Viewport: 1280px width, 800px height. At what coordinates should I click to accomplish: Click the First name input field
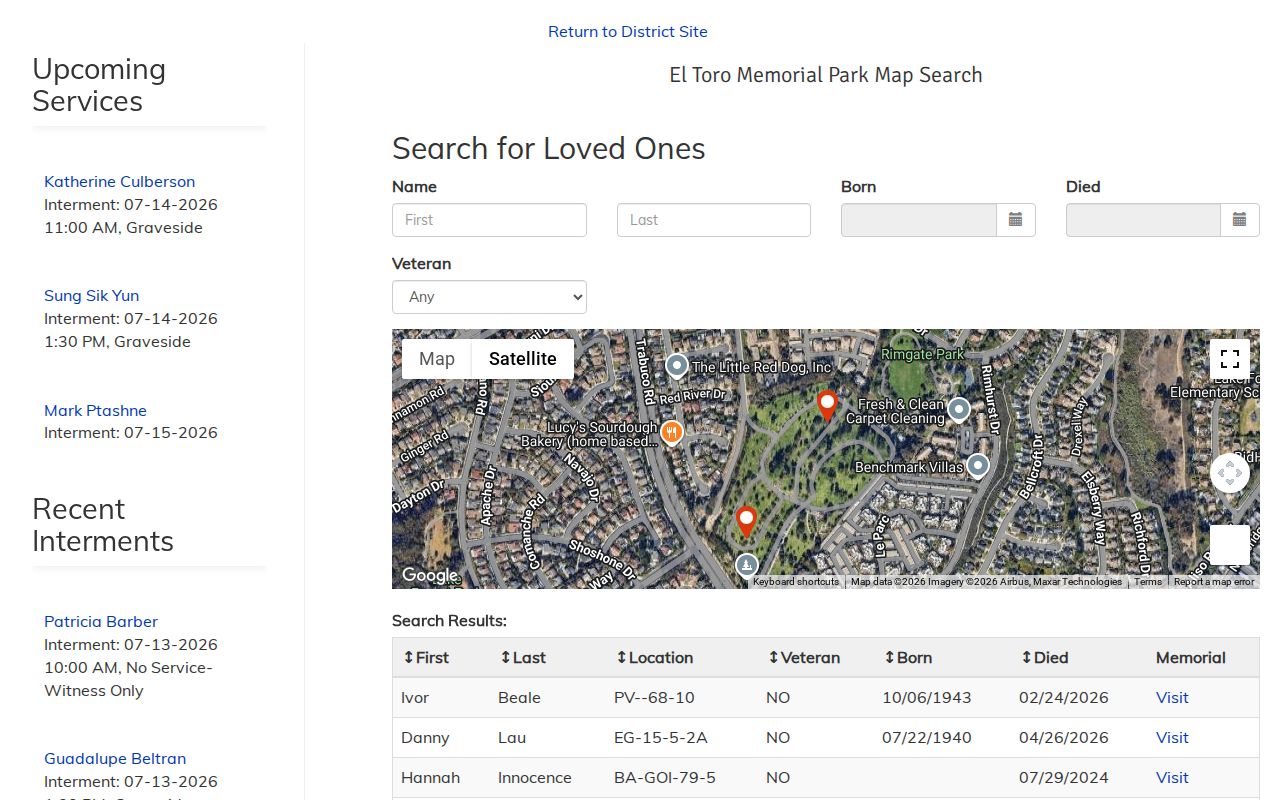tap(489, 220)
